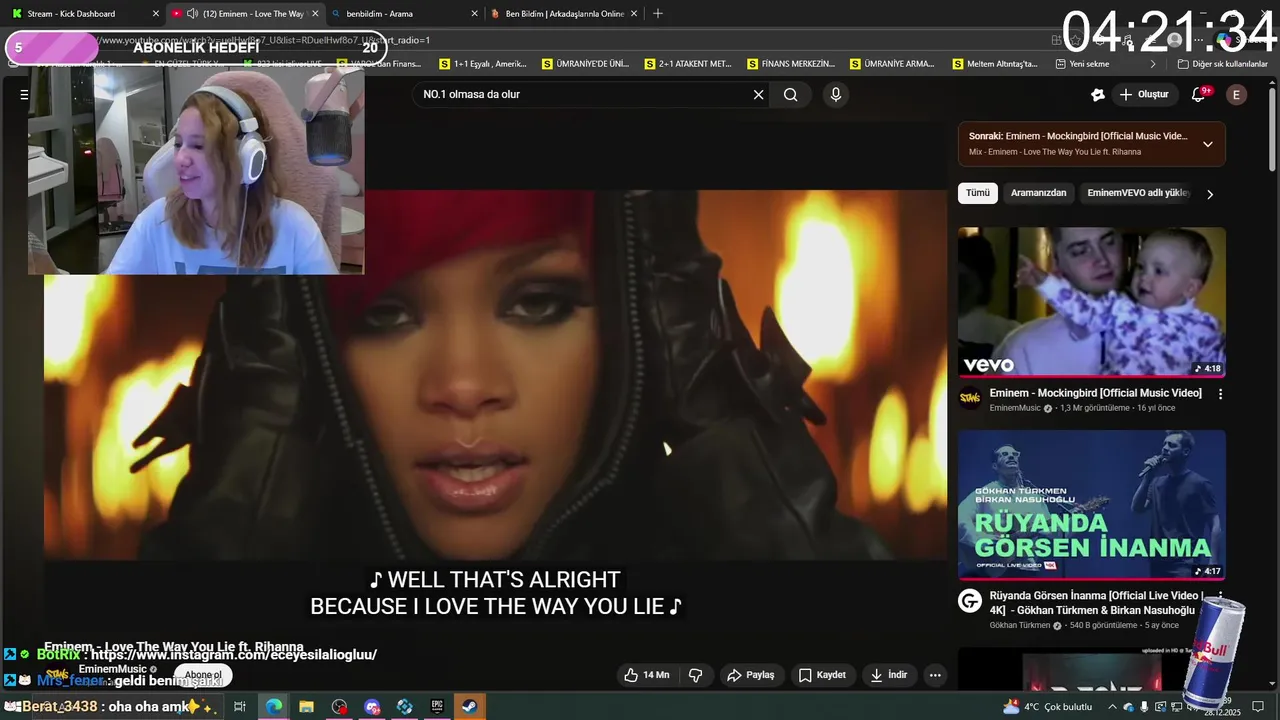Image resolution: width=1280 pixels, height=720 pixels.
Task: Close the benbildim - Arama tab
Action: click(474, 14)
